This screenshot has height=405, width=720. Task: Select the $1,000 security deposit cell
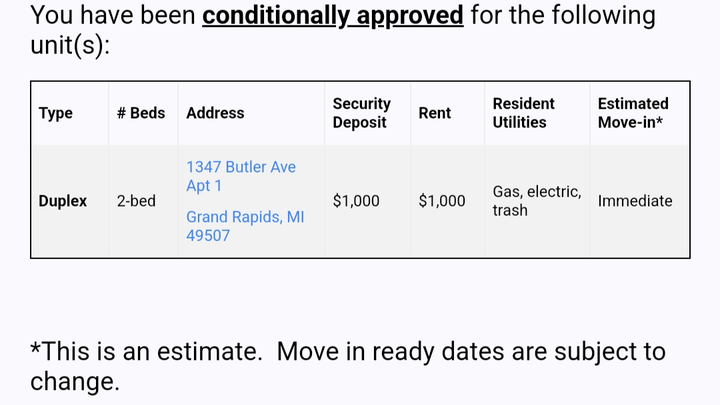pyautogui.click(x=356, y=201)
